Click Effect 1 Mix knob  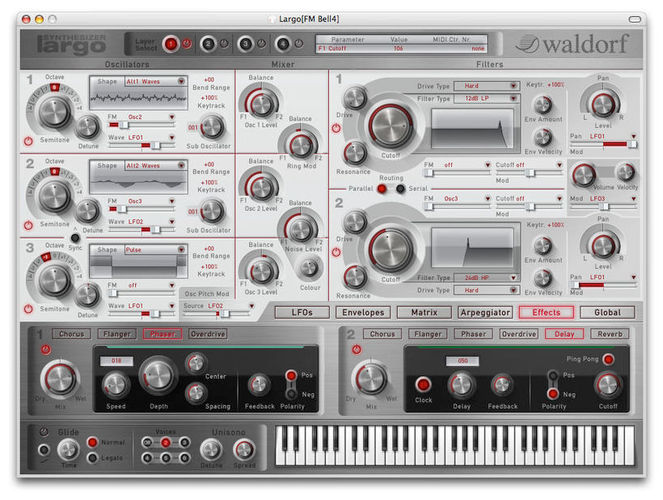point(60,378)
